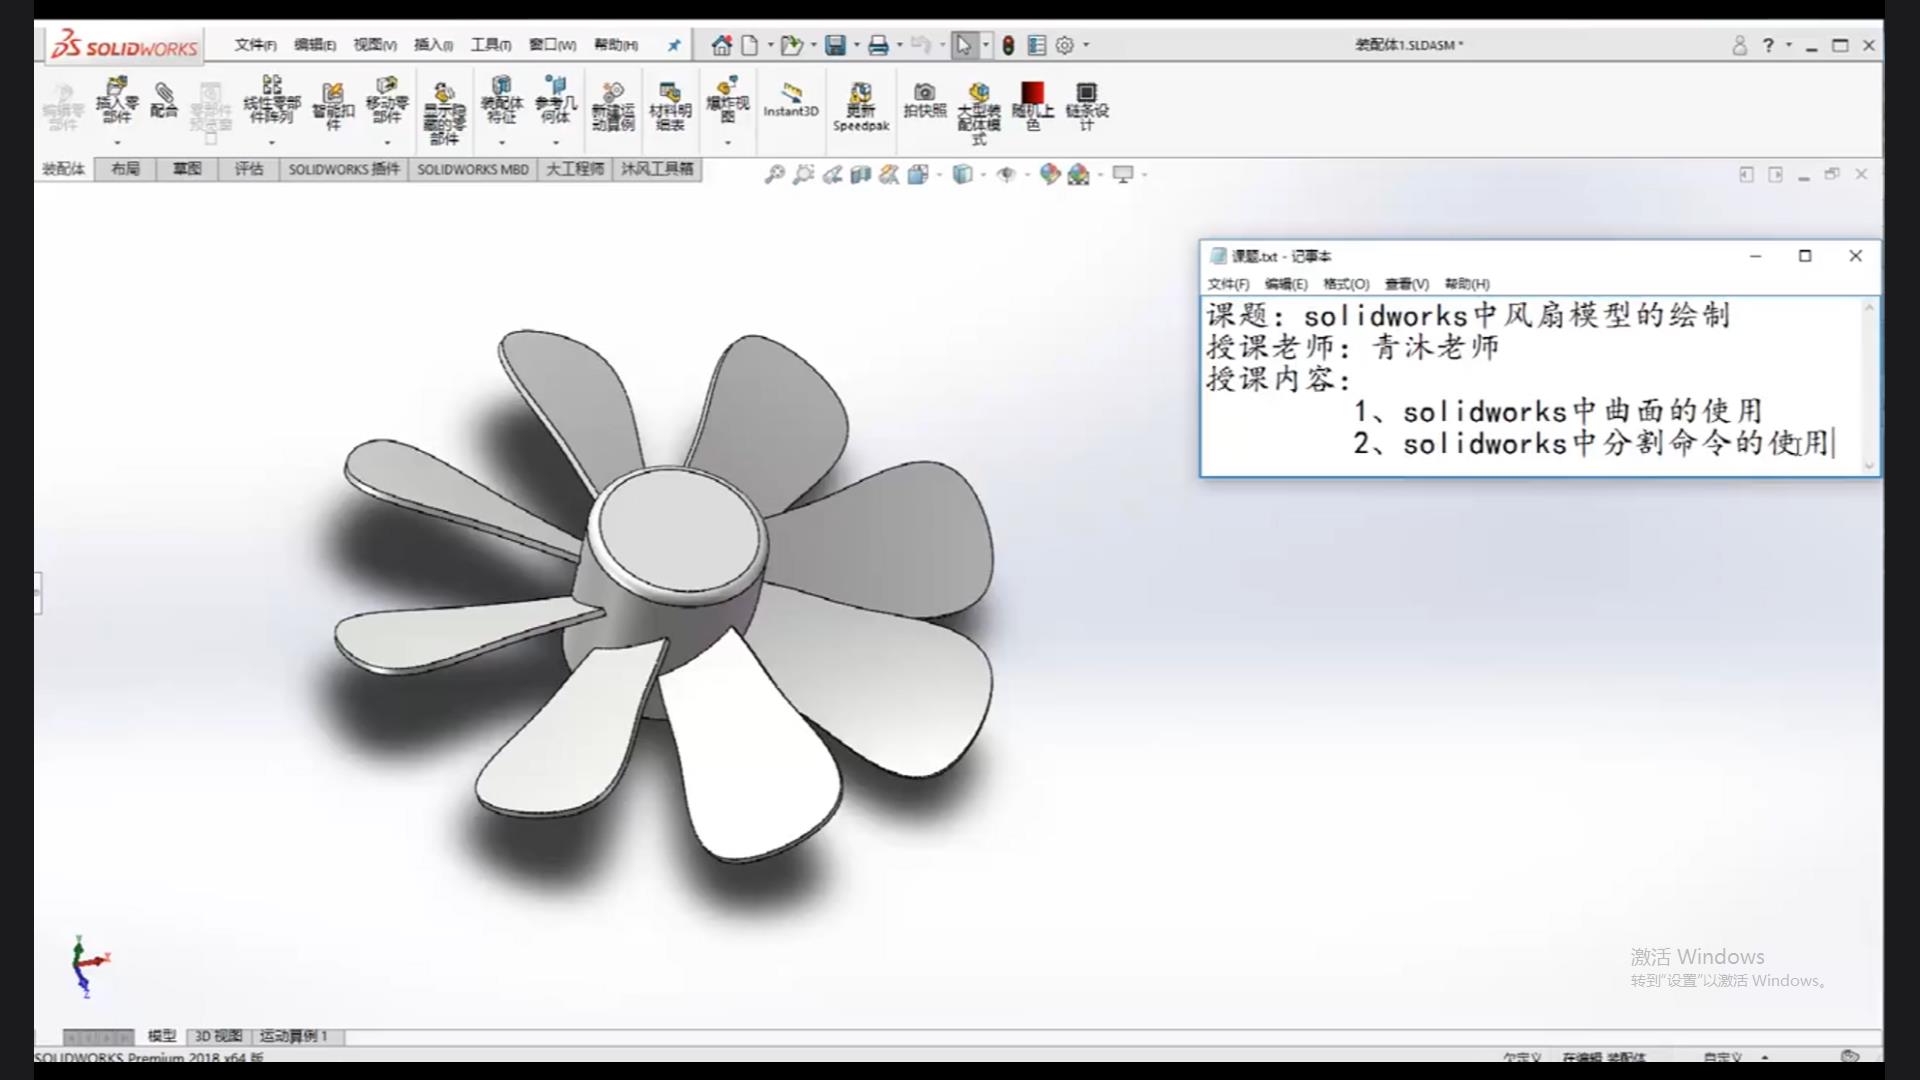Click Apply Scene icon in view toolbar
Image resolution: width=1920 pixels, height=1080 pixels.
tap(1078, 175)
